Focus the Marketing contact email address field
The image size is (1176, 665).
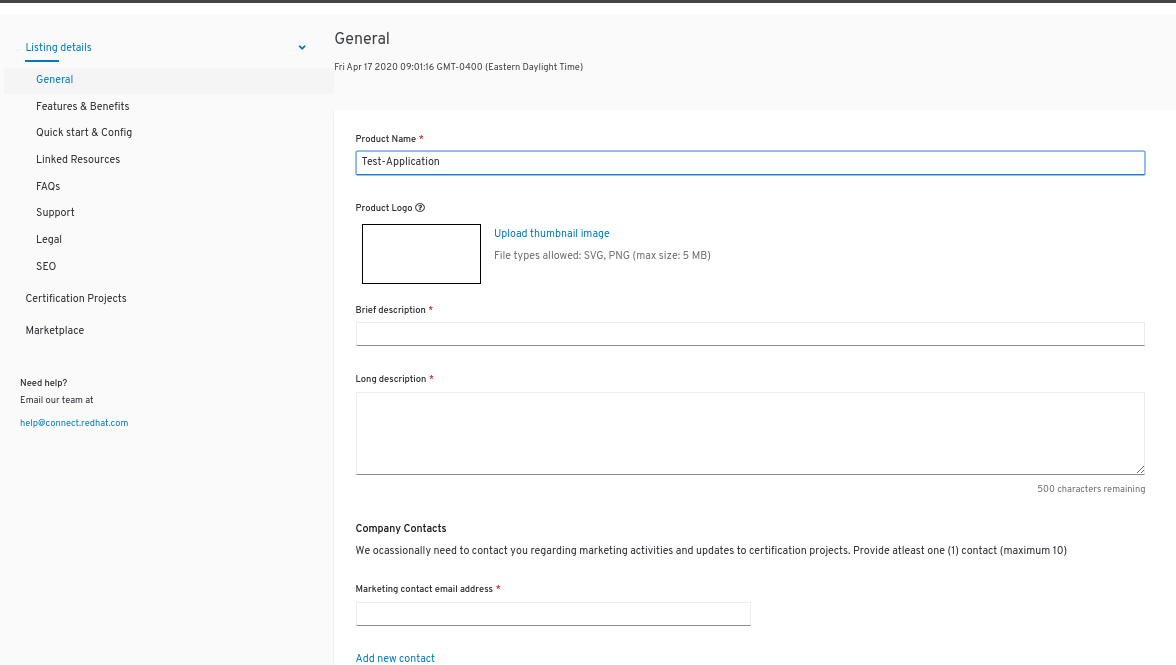pos(554,614)
